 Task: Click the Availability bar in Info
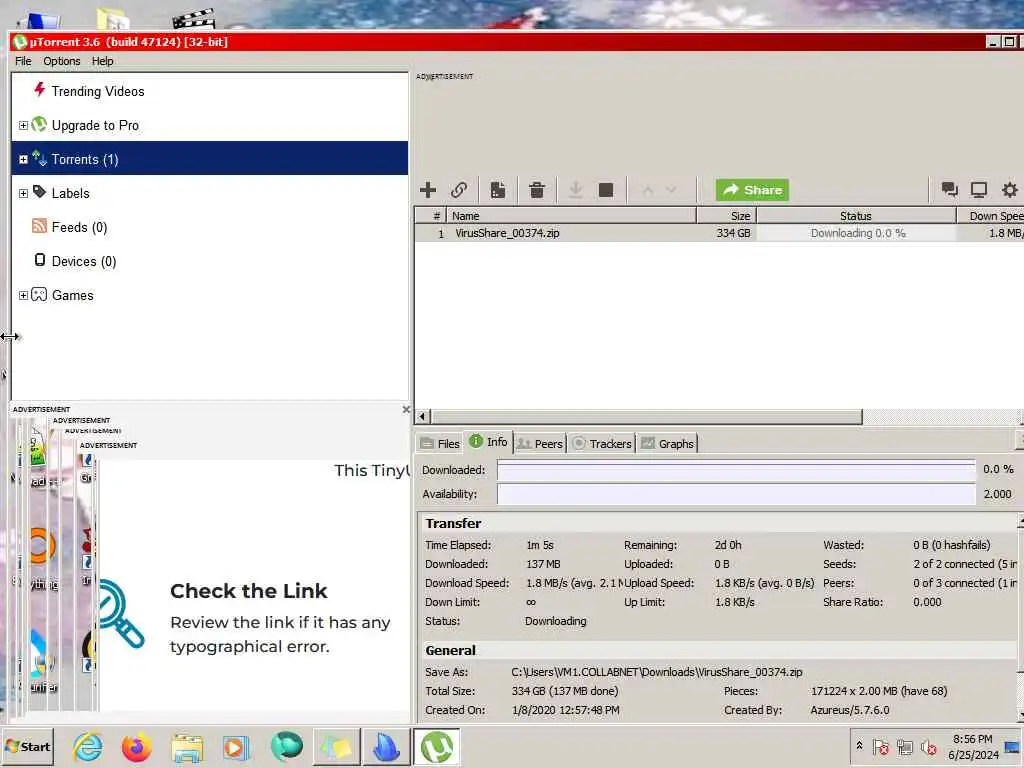(x=736, y=494)
